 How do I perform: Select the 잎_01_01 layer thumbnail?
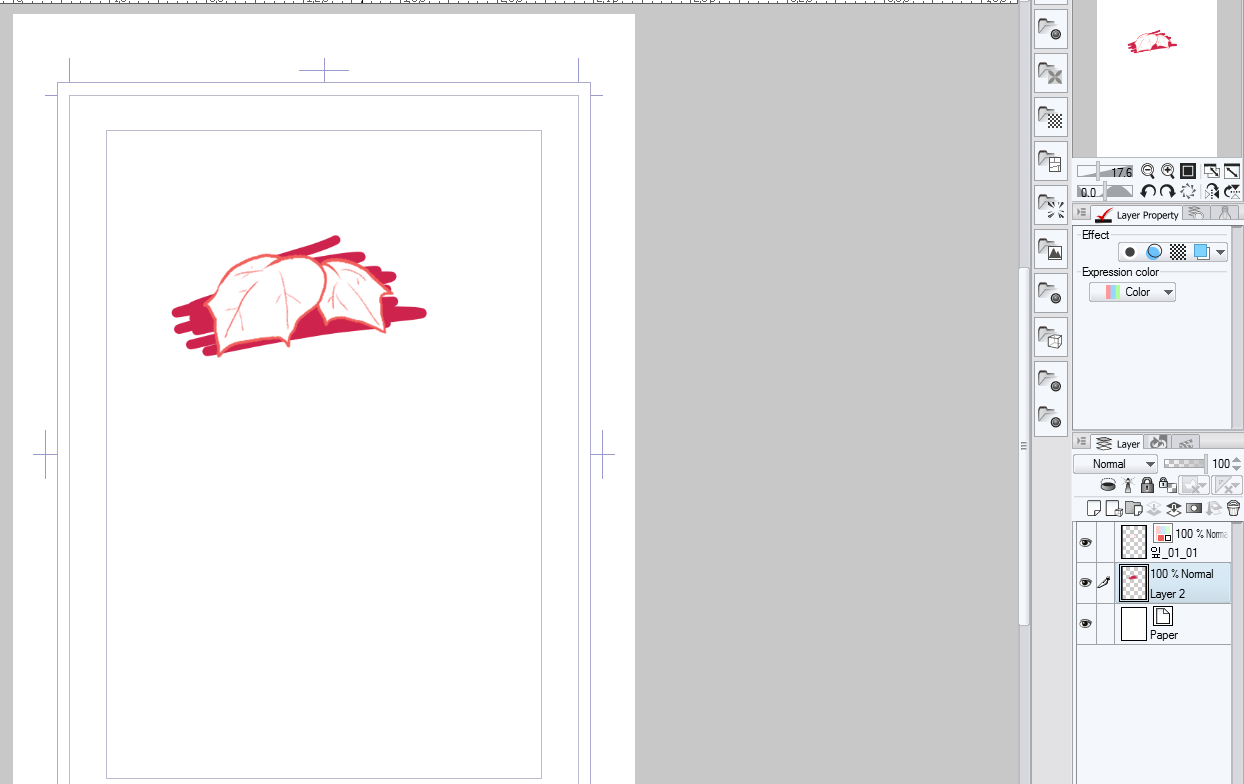click(x=1134, y=542)
